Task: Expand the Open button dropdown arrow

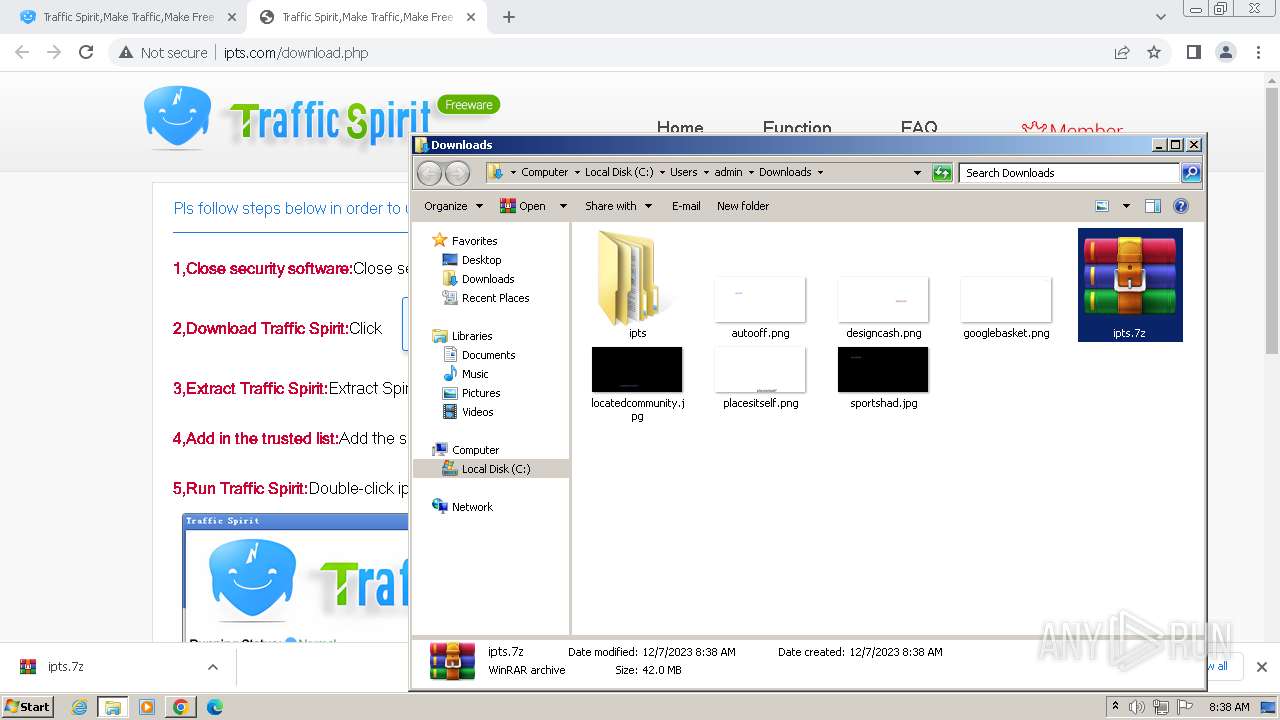Action: point(563,206)
